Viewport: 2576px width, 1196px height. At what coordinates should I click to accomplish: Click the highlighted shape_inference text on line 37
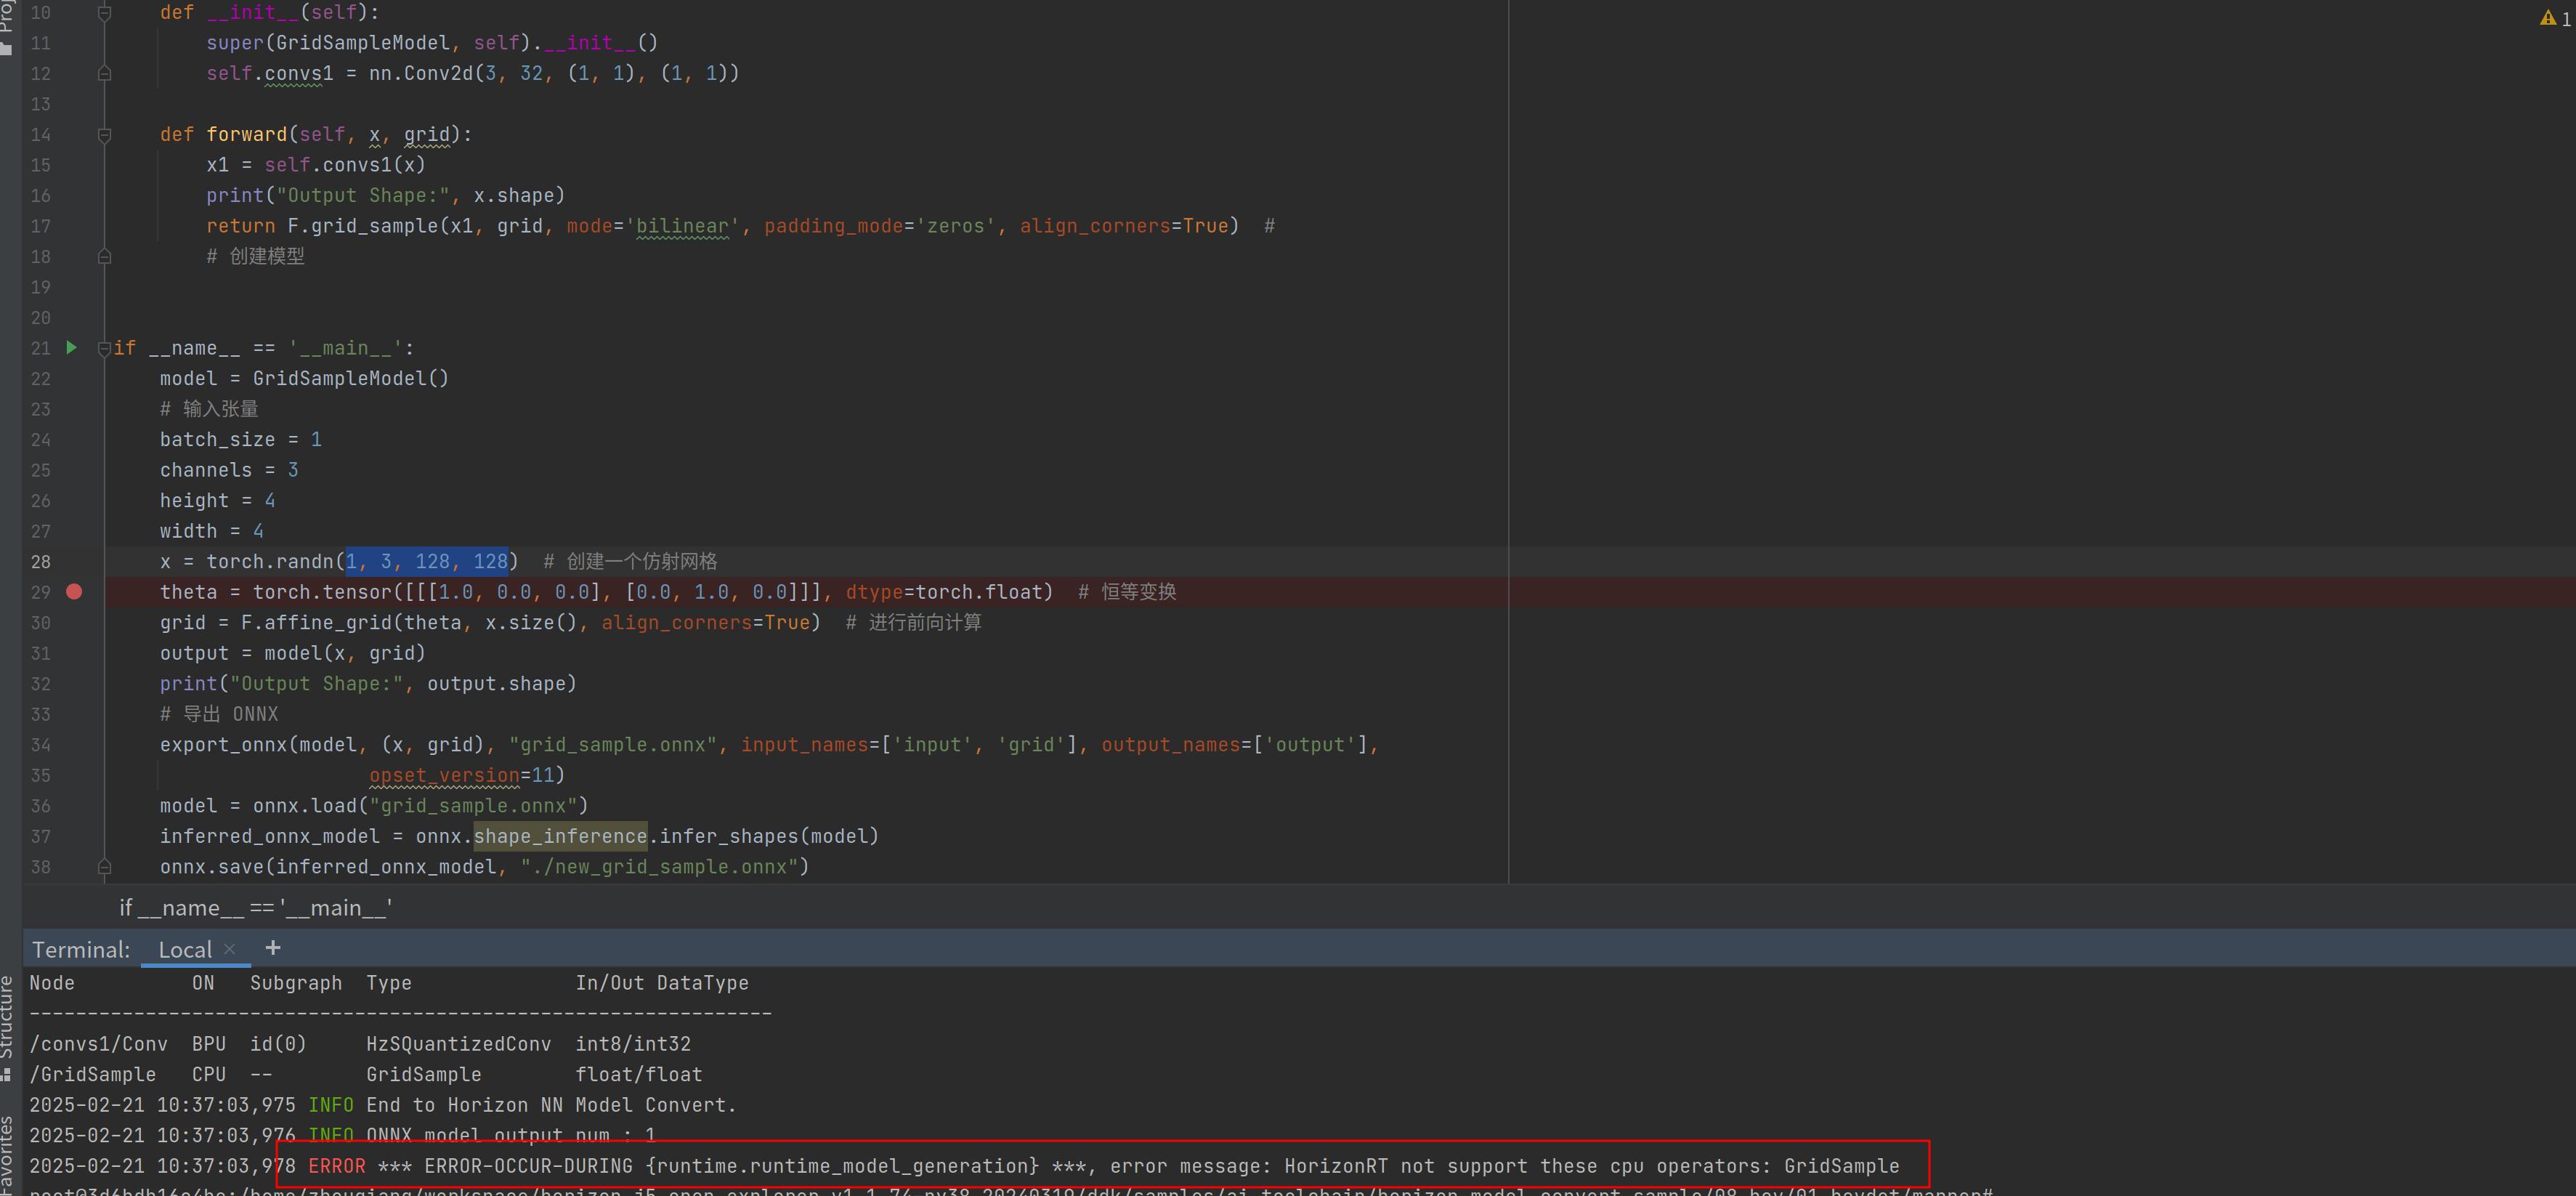(x=560, y=836)
